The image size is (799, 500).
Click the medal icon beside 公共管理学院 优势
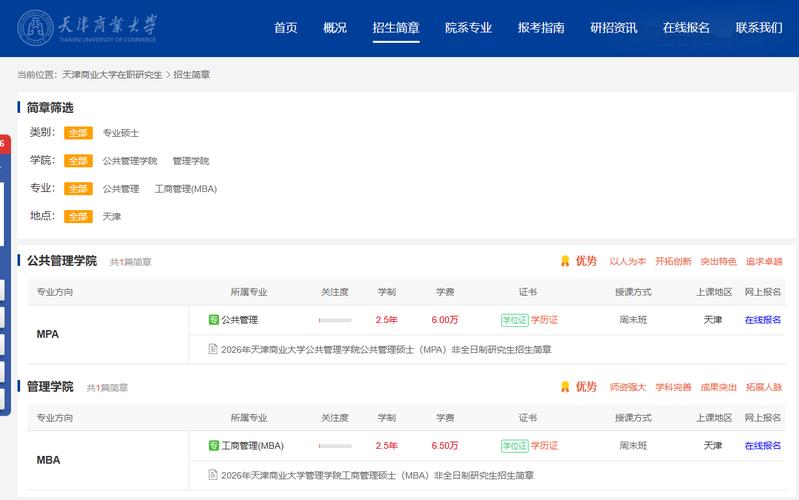(x=565, y=261)
